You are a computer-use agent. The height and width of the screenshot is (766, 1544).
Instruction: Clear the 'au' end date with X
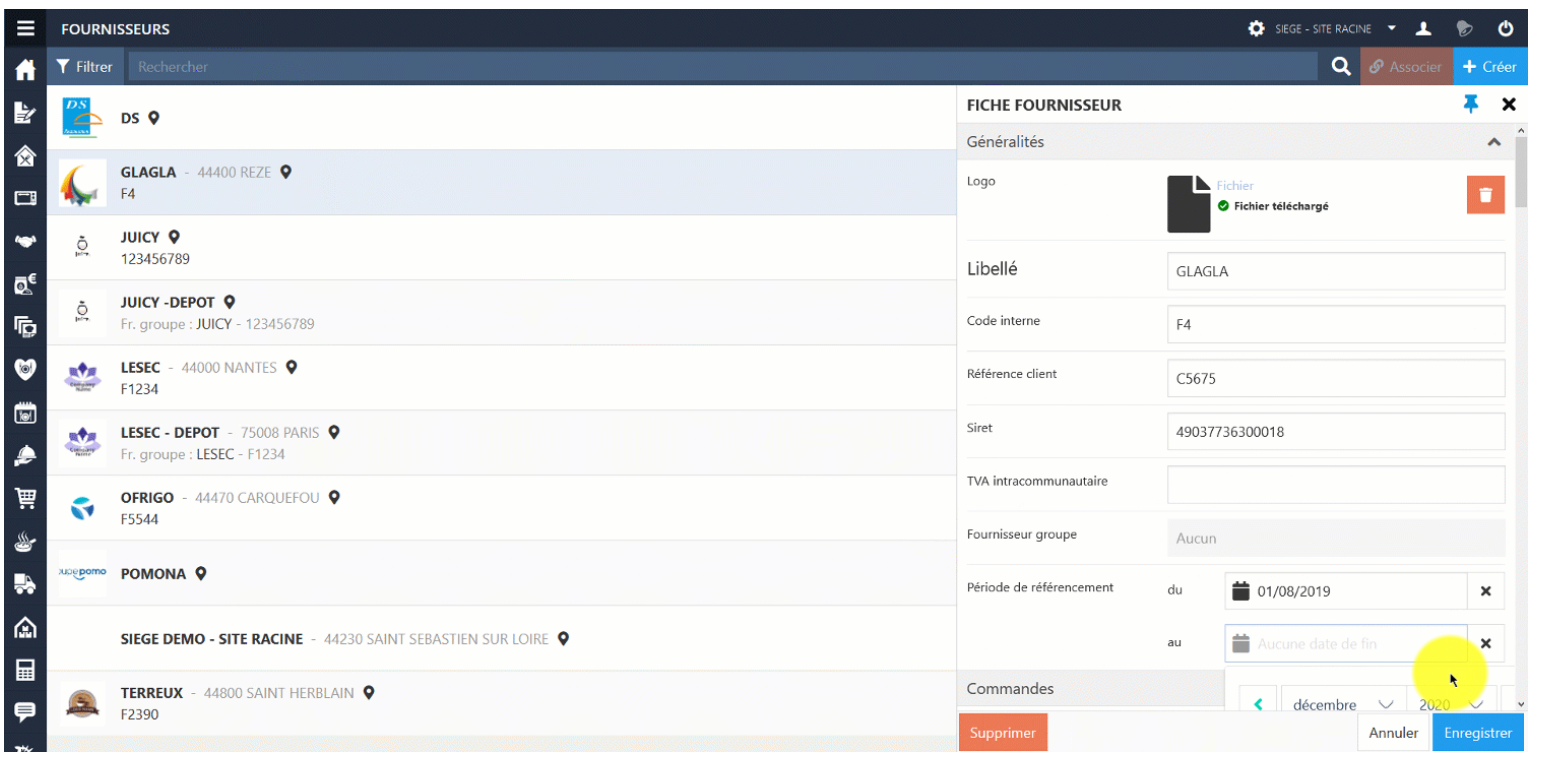(x=1486, y=644)
